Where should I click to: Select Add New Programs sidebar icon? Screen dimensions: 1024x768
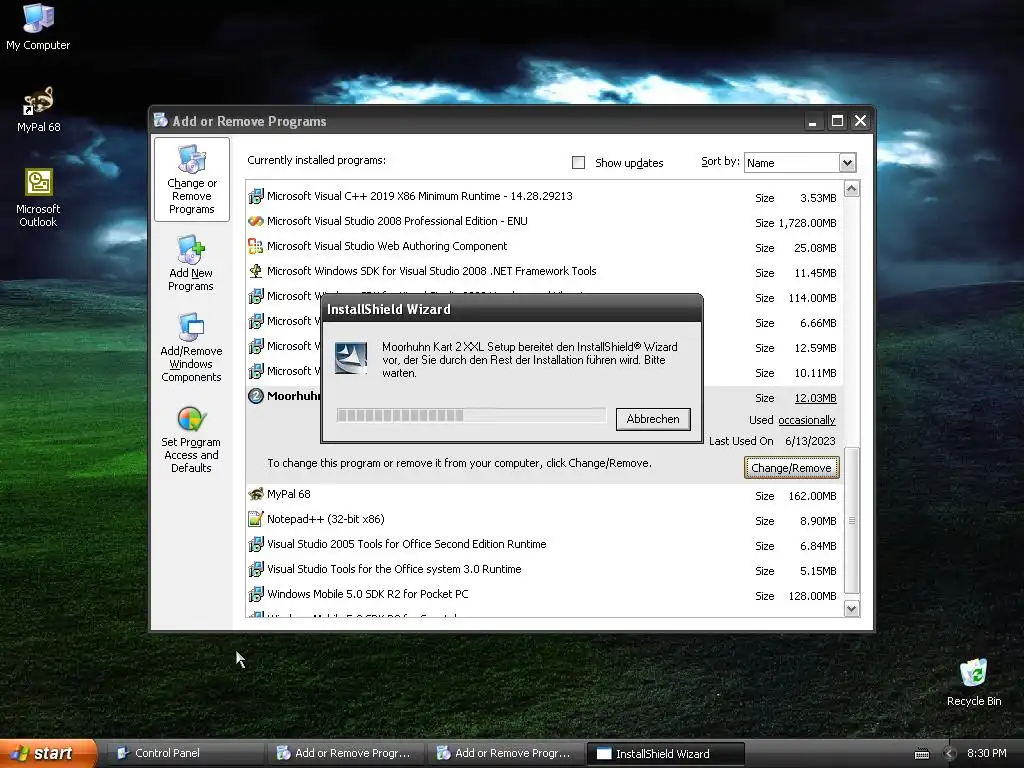(x=191, y=263)
